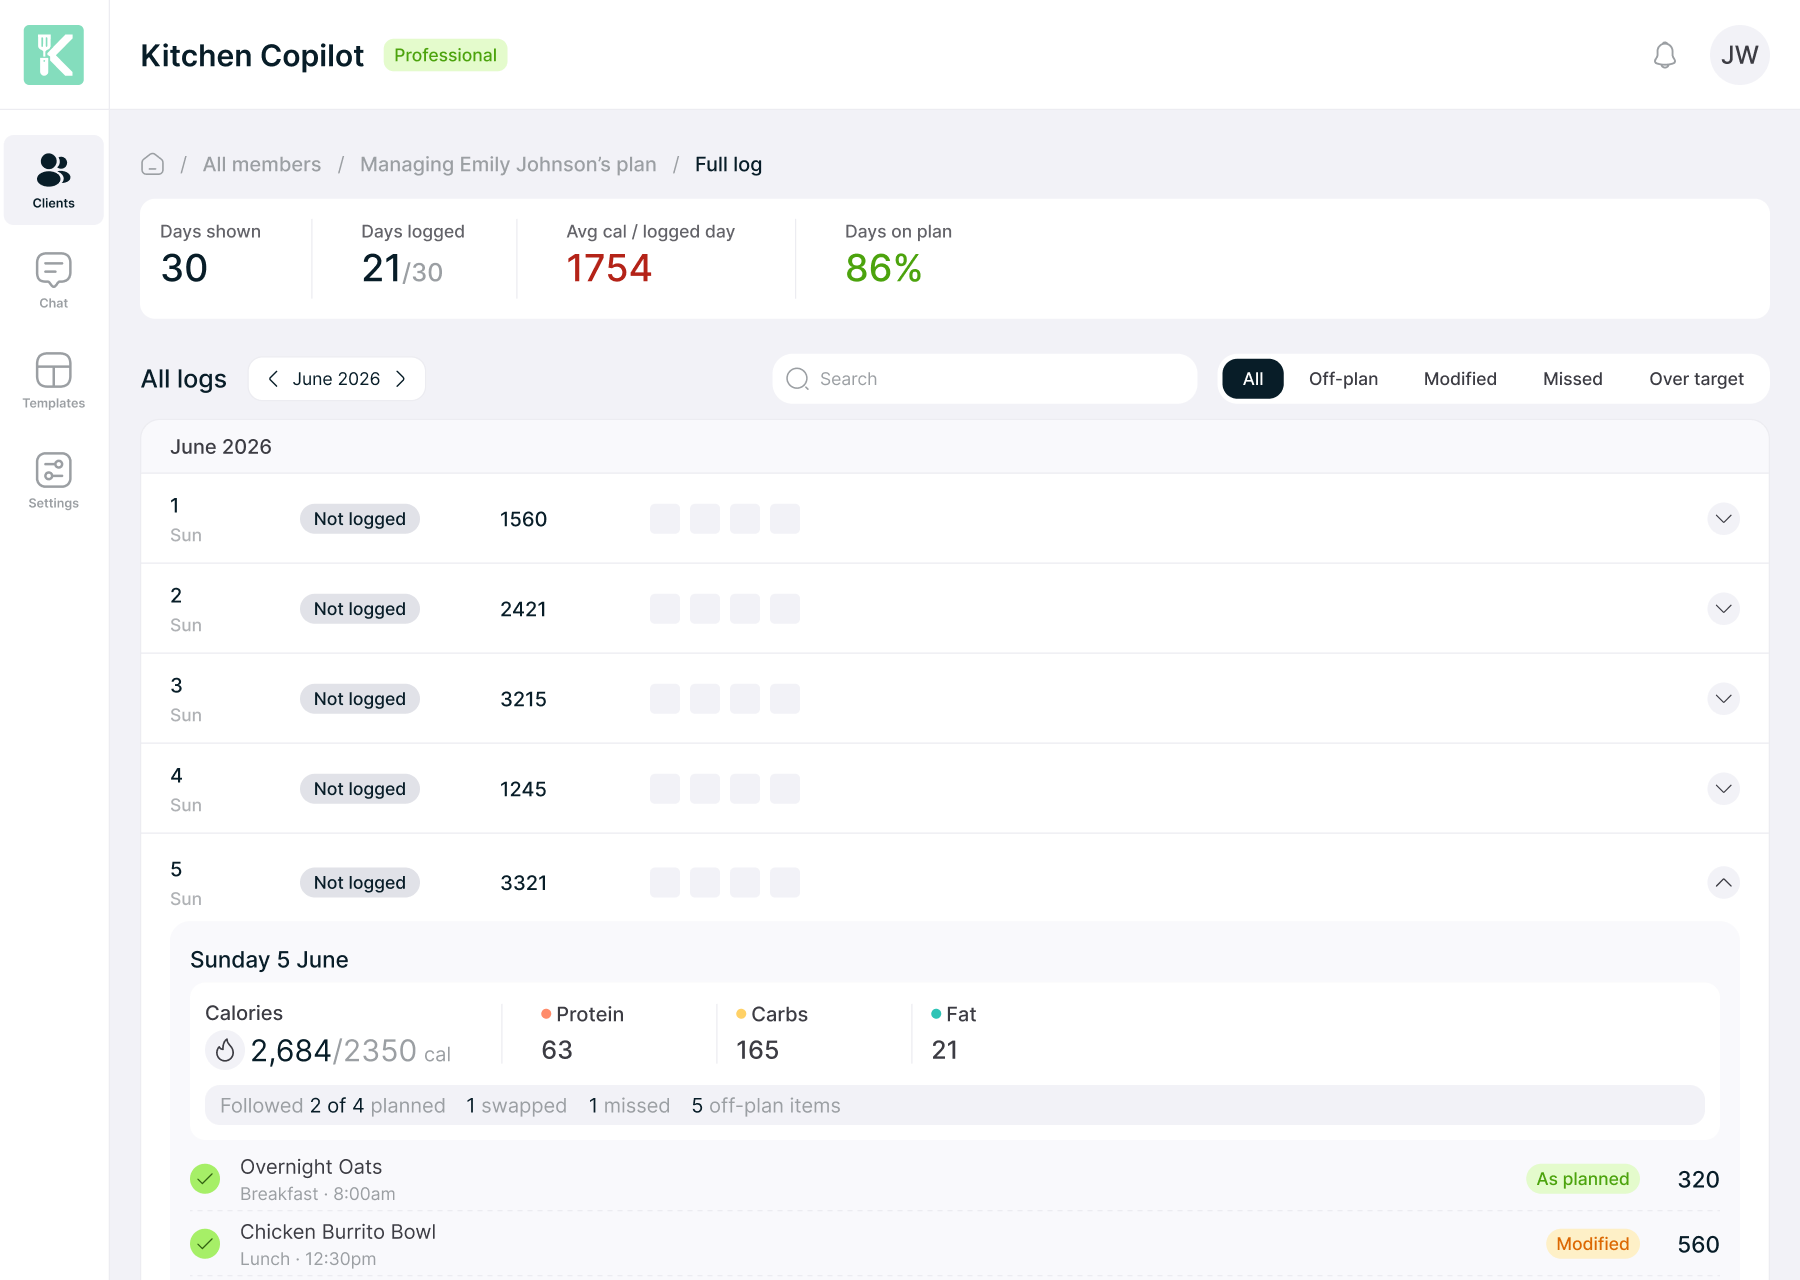
Task: Click the calories flame icon
Action: 225,1050
